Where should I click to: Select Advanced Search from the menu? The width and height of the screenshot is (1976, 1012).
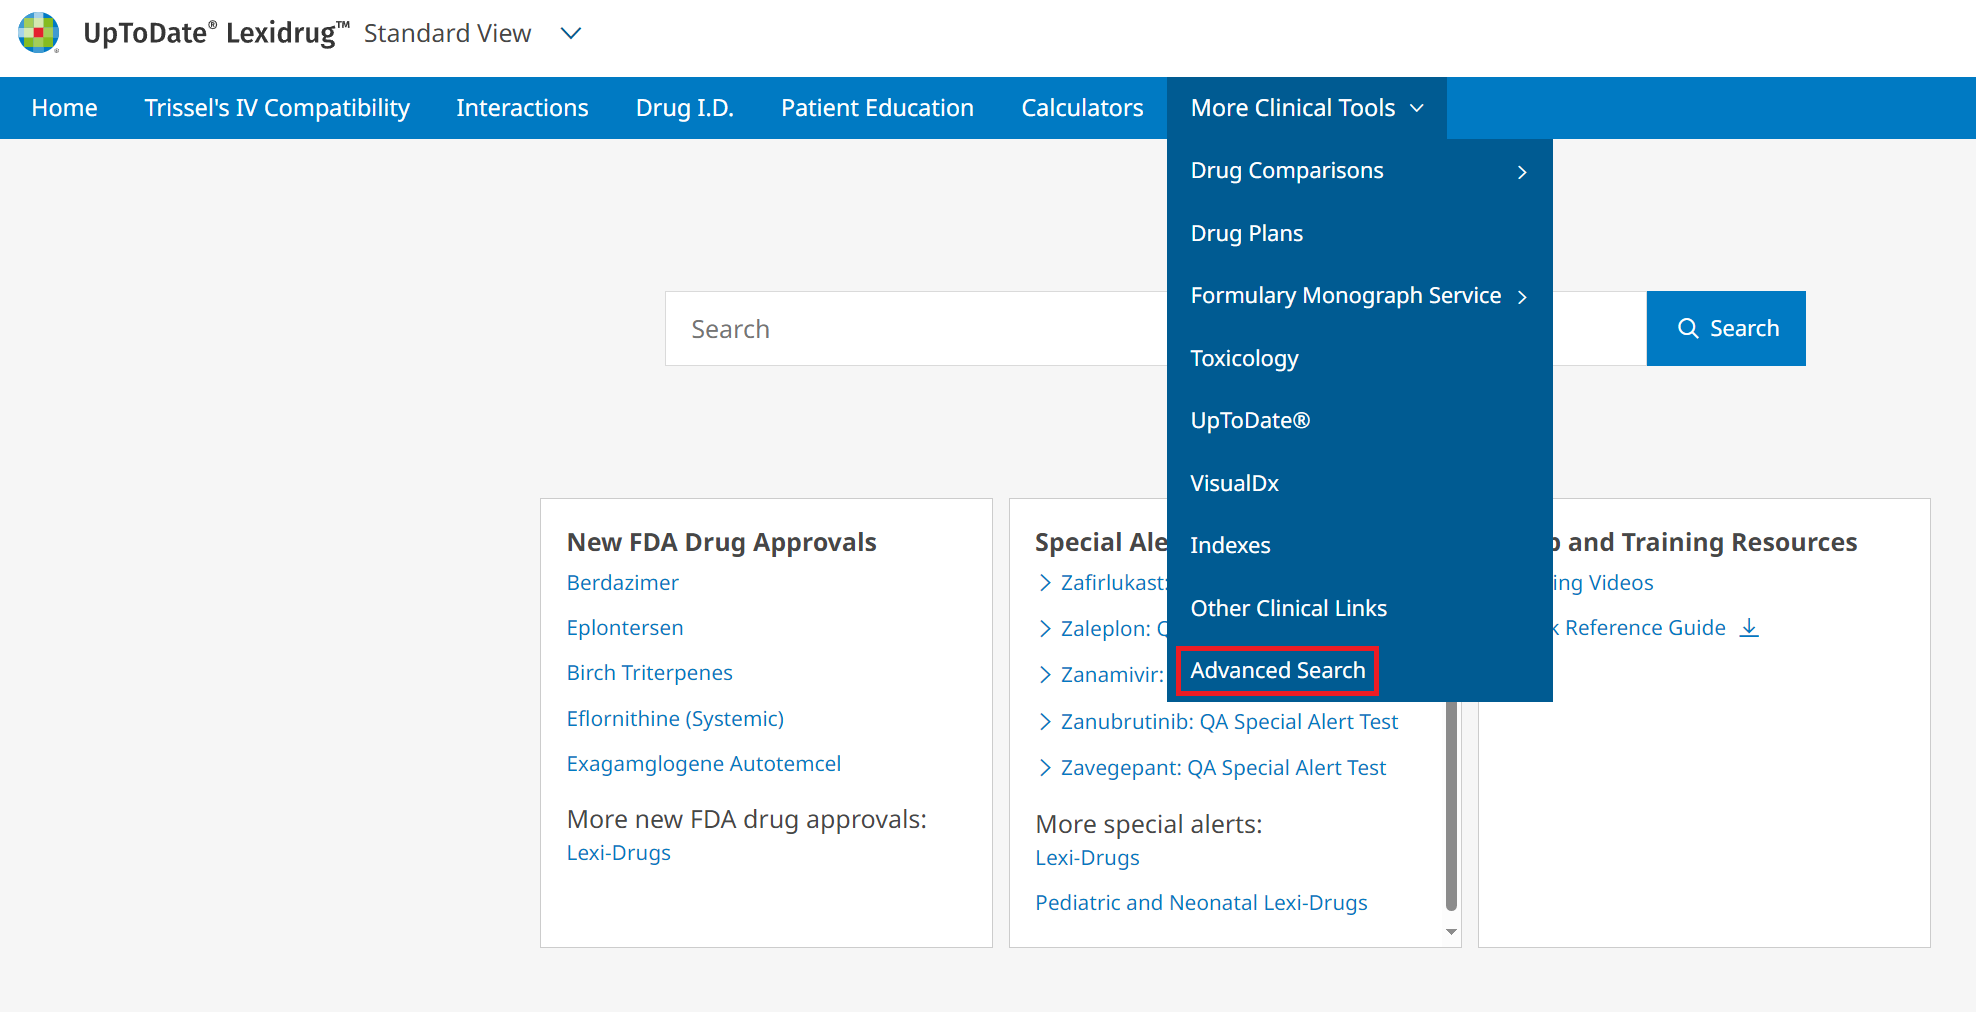1277,670
